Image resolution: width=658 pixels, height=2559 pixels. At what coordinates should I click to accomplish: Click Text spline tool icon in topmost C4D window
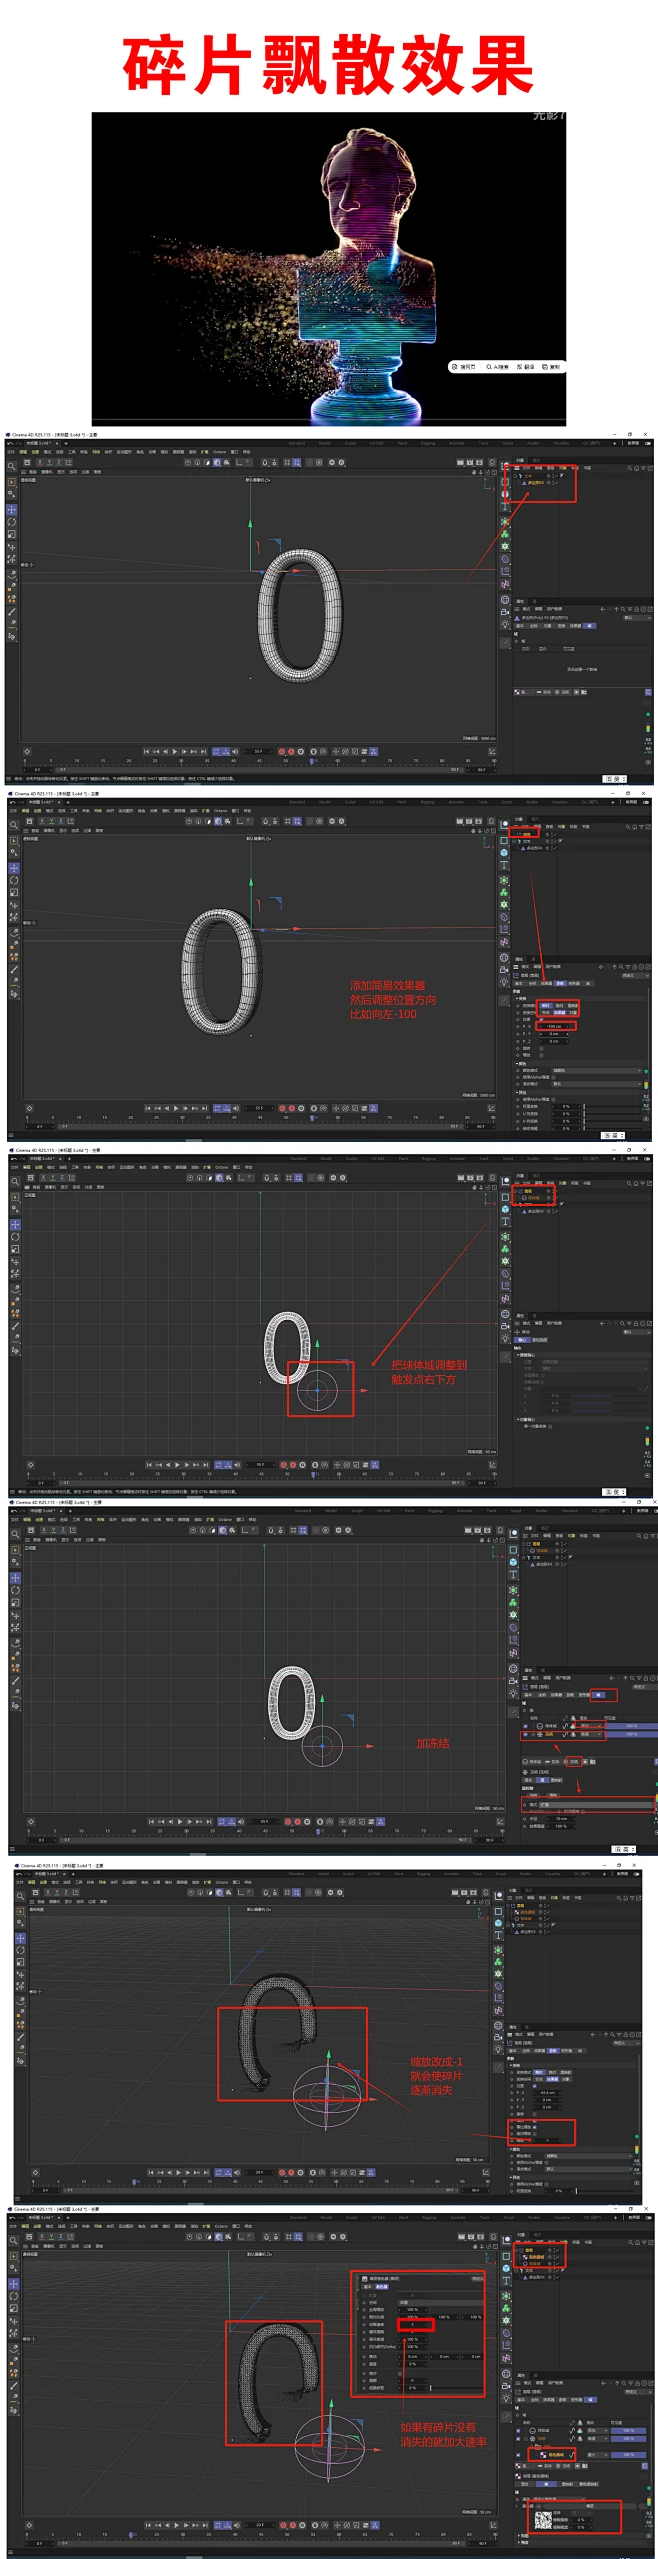tap(505, 507)
